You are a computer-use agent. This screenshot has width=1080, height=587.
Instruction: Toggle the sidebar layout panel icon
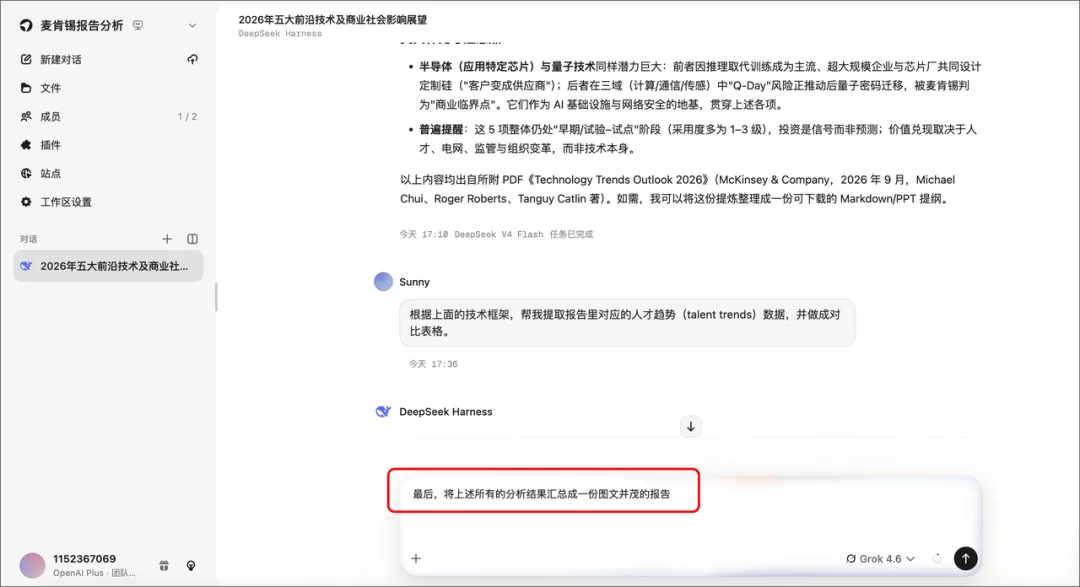click(192, 239)
